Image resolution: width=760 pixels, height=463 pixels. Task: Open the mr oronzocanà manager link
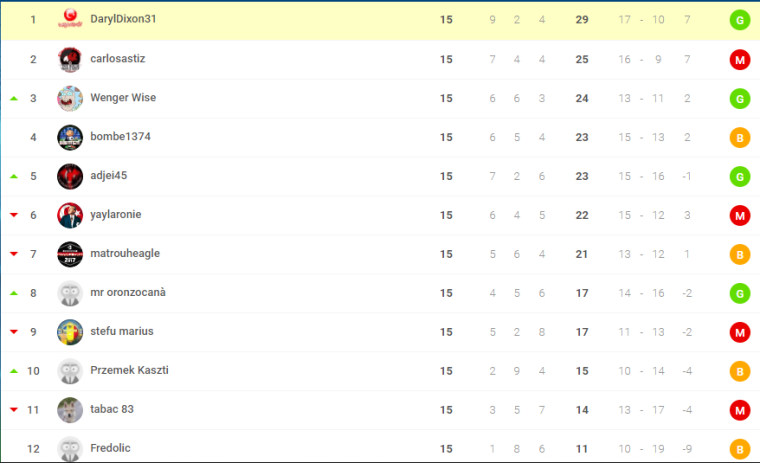pyautogui.click(x=128, y=292)
